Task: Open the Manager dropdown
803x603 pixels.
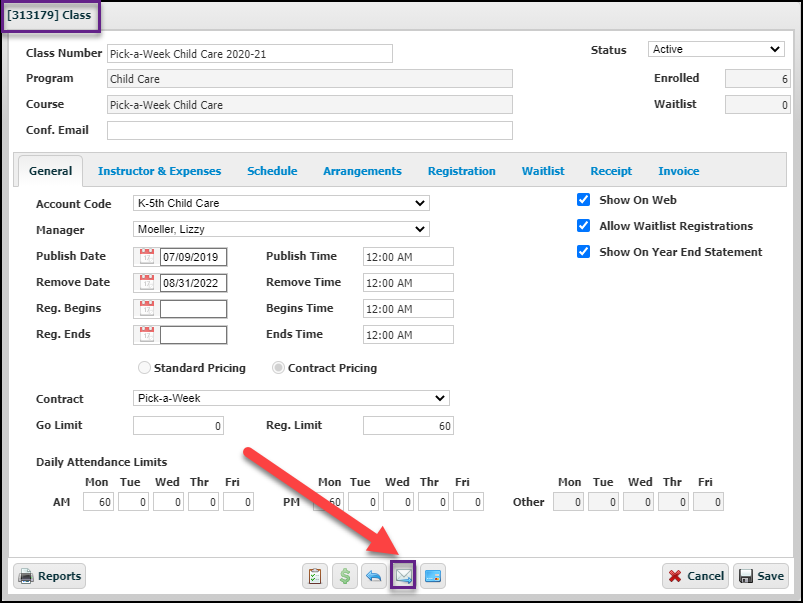Action: point(281,229)
